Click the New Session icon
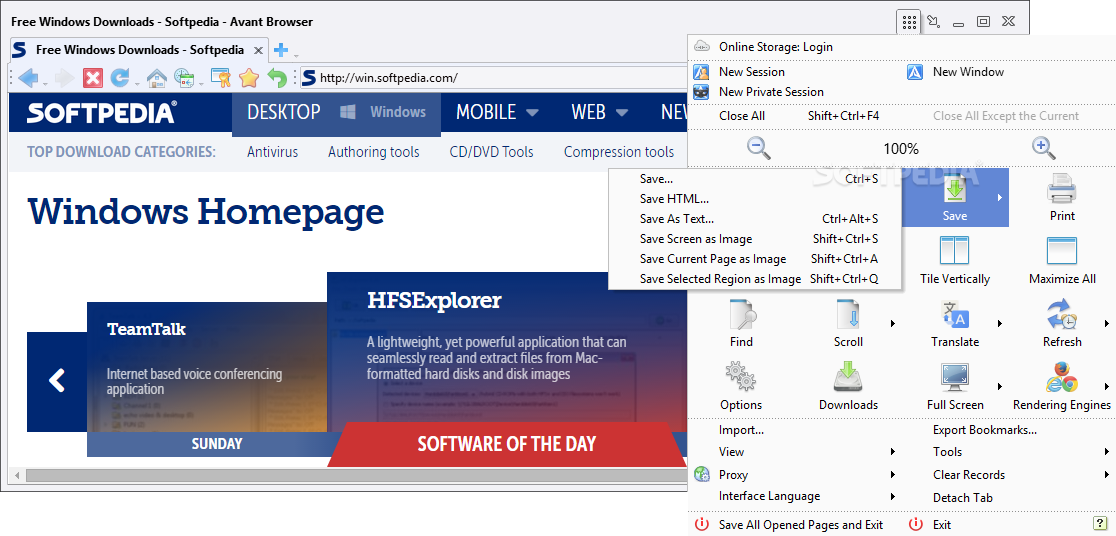The height and width of the screenshot is (536, 1116). (x=701, y=72)
